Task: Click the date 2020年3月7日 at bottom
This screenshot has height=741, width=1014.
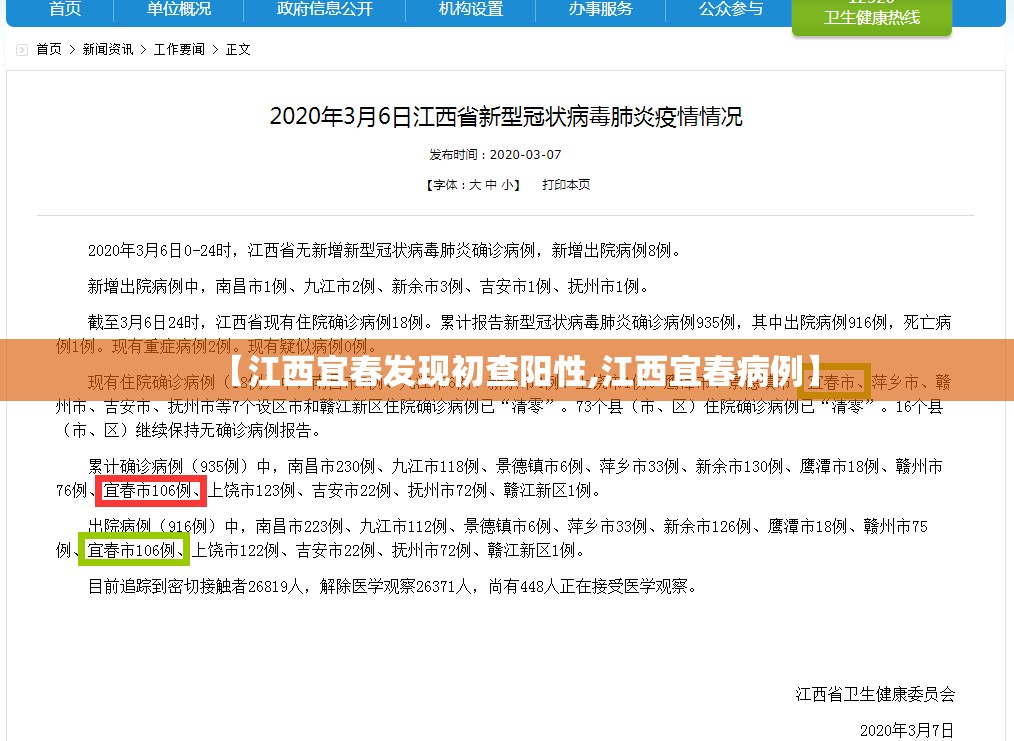Action: [907, 731]
